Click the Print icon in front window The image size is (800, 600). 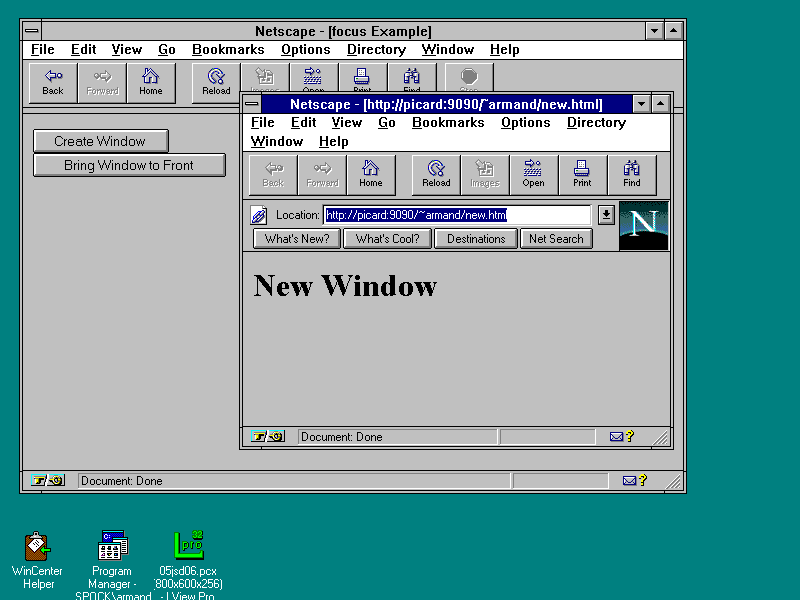583,174
